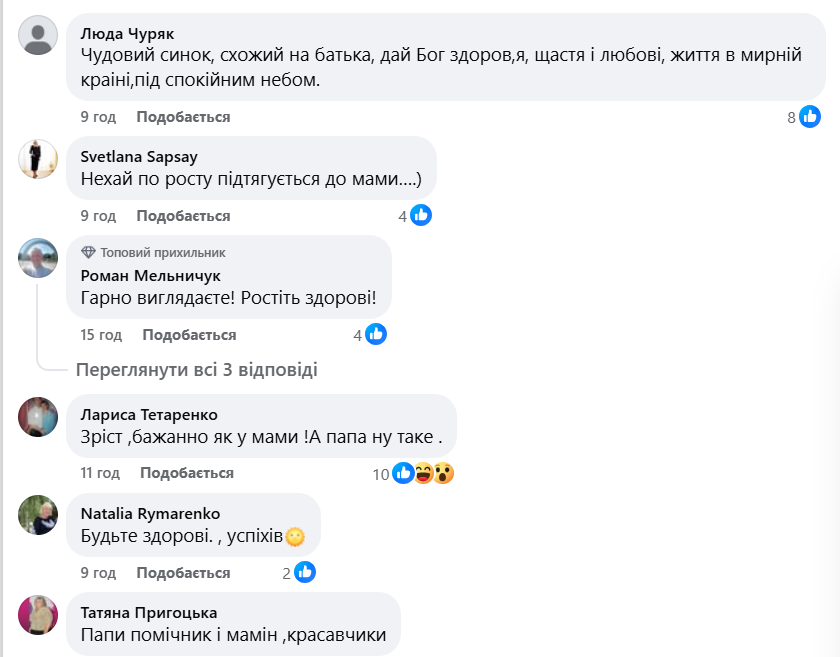This screenshot has width=840, height=657.
Task: Like Svetlana Sapsay's comment via Подобається
Action: coord(183,216)
